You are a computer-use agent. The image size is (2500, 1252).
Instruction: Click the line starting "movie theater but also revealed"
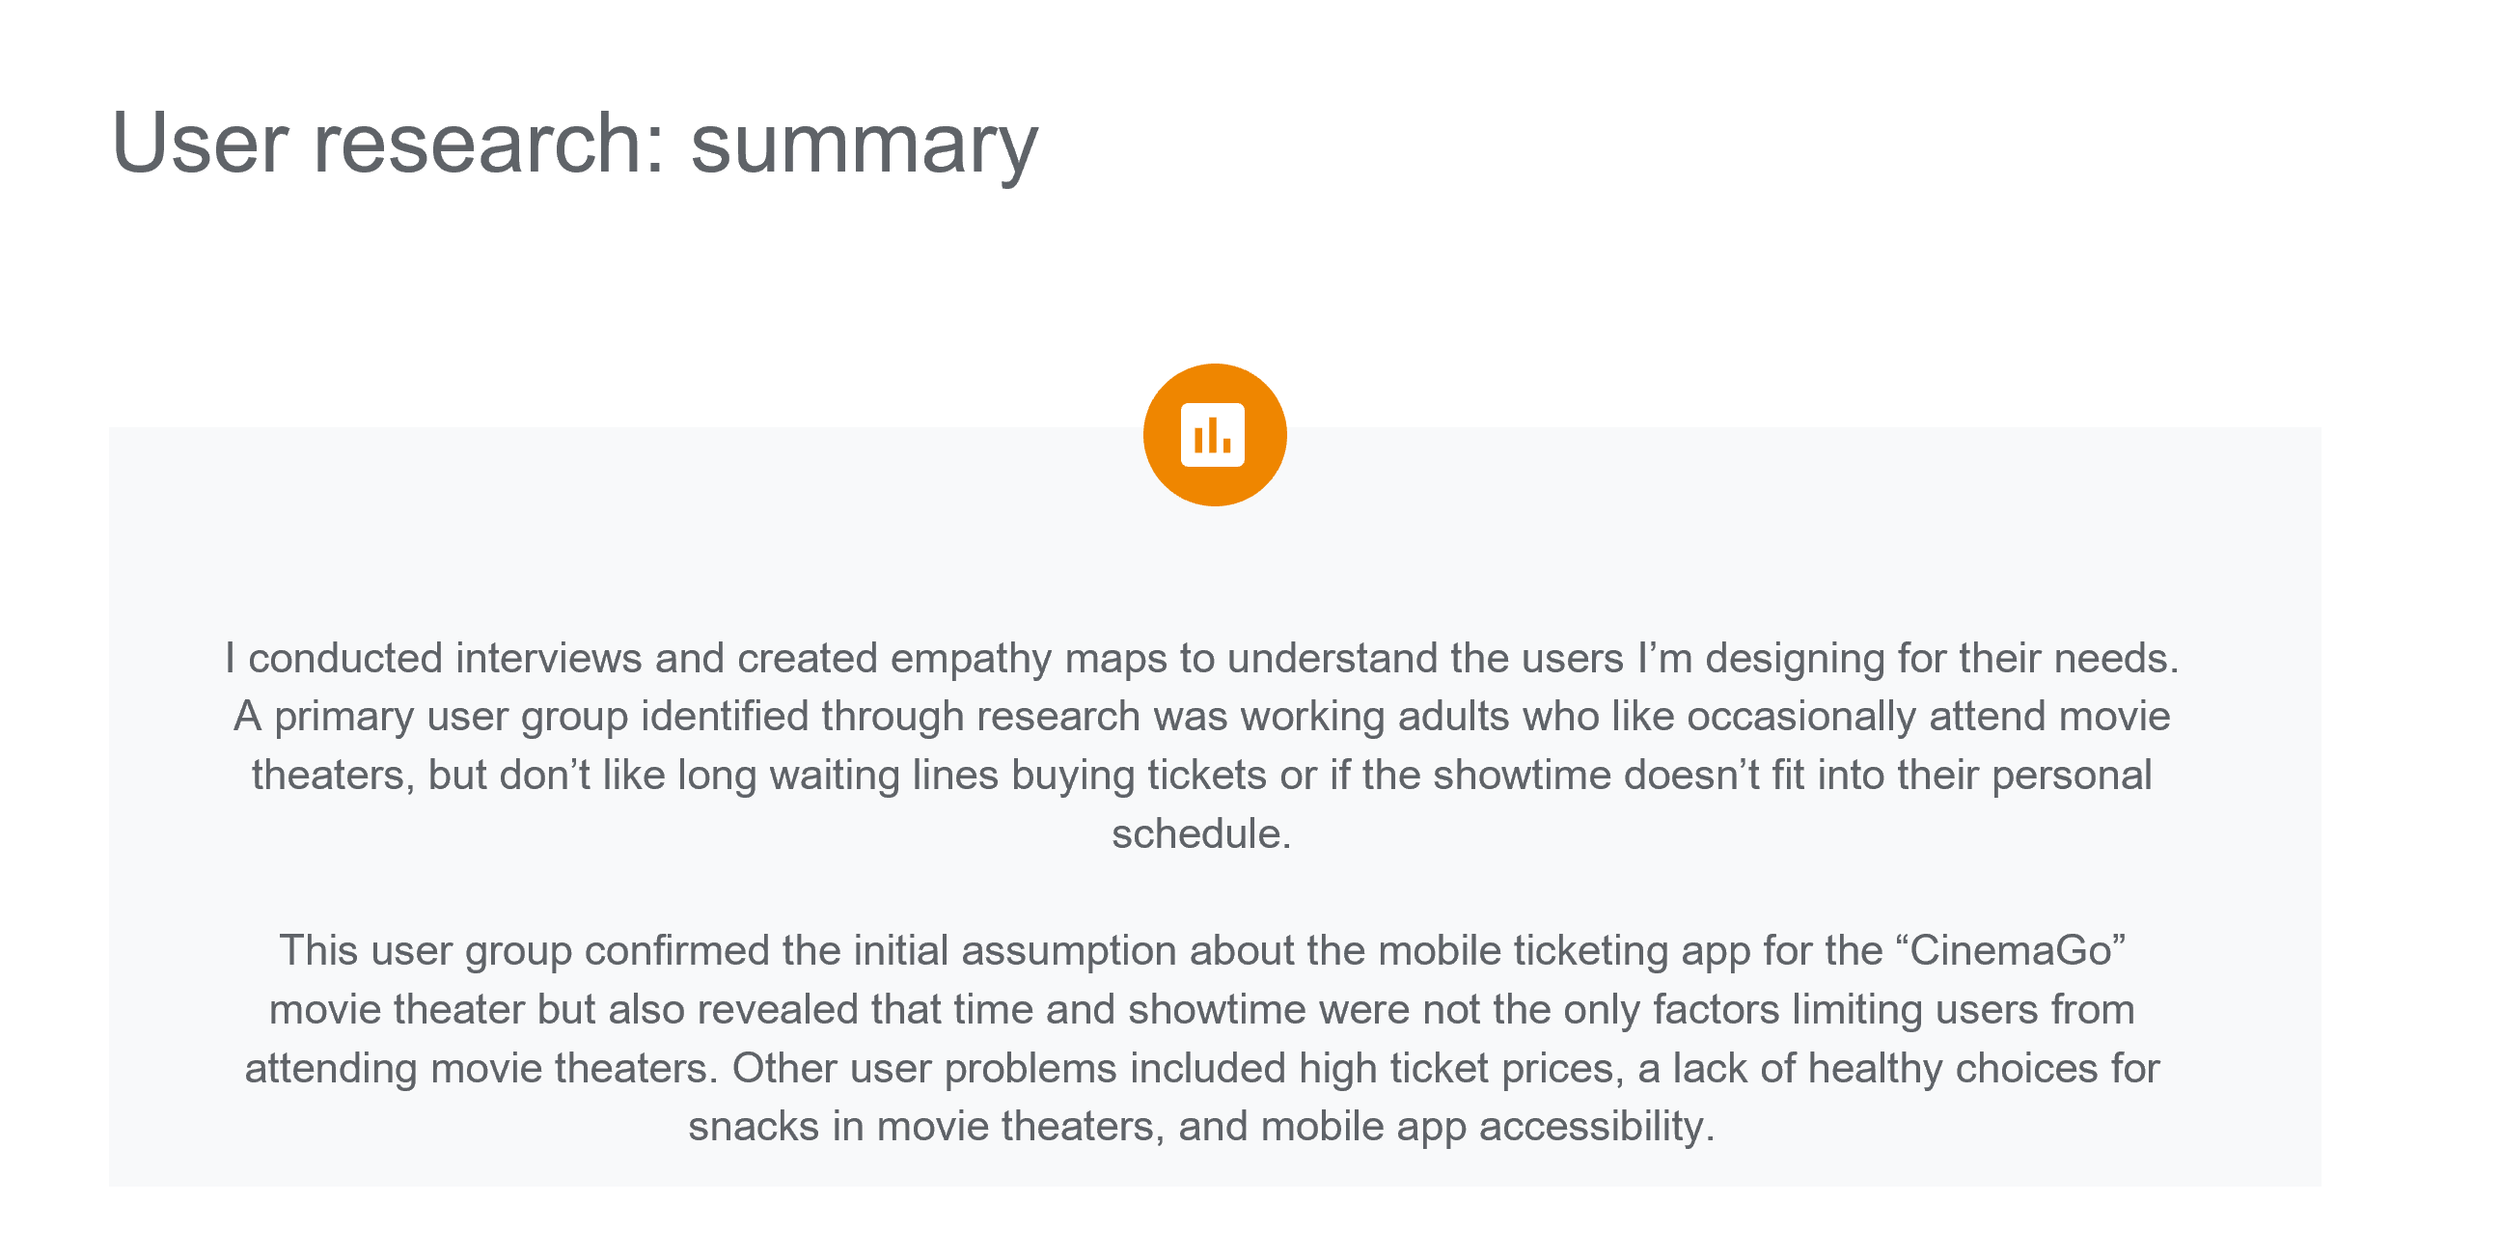pyautogui.click(x=1202, y=1009)
